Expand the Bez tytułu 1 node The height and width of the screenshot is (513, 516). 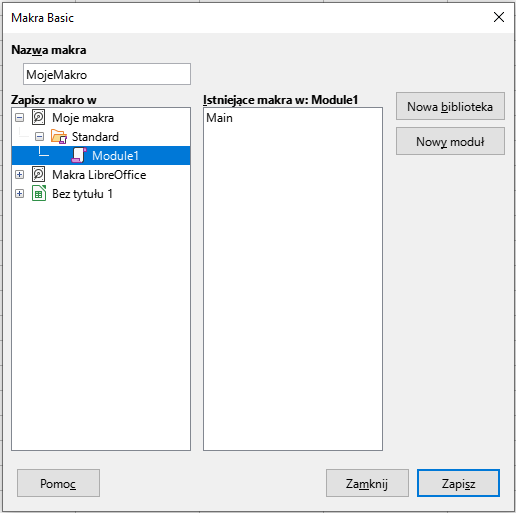tap(20, 194)
